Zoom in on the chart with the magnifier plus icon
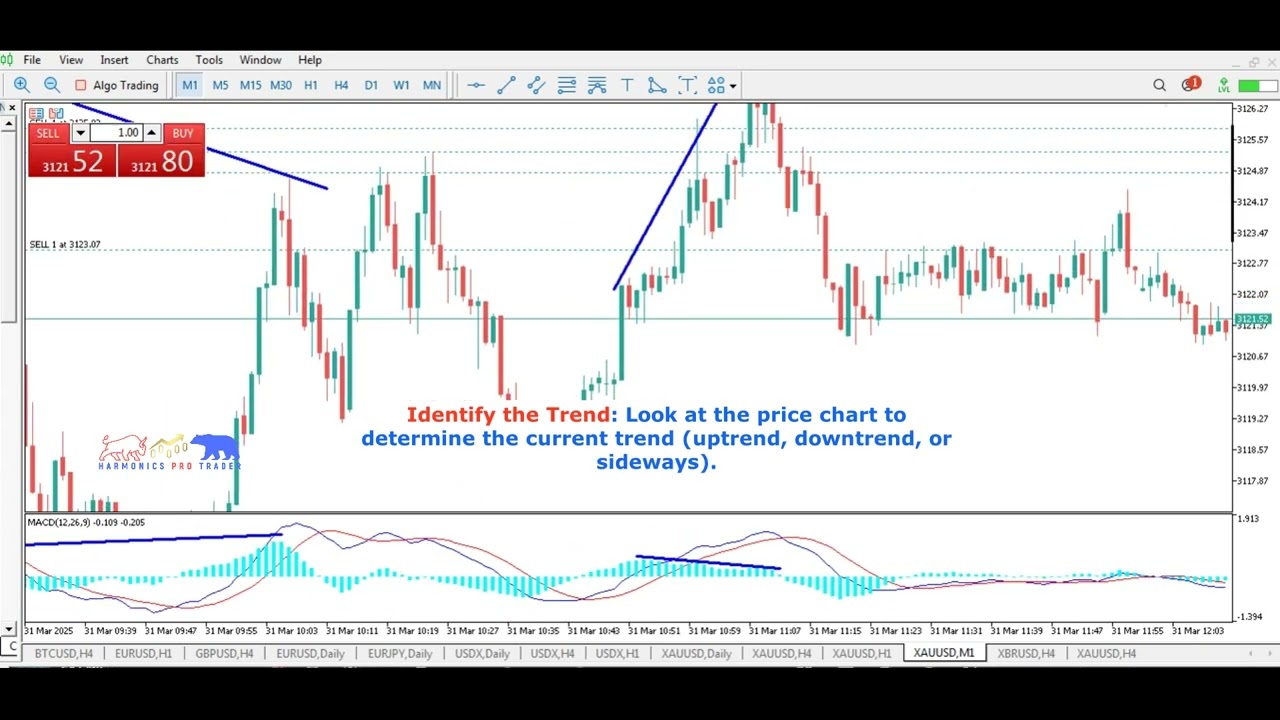This screenshot has width=1280, height=720. (x=22, y=86)
